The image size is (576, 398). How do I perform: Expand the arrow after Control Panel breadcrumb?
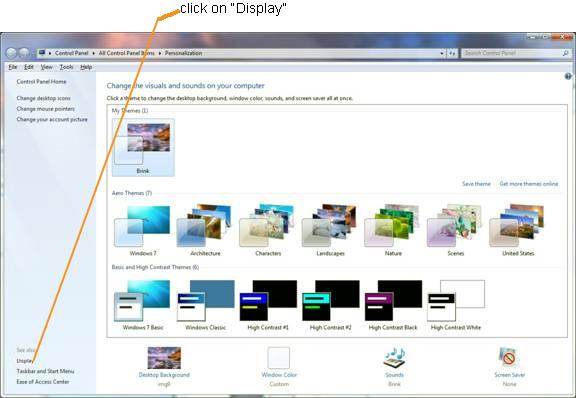click(94, 53)
